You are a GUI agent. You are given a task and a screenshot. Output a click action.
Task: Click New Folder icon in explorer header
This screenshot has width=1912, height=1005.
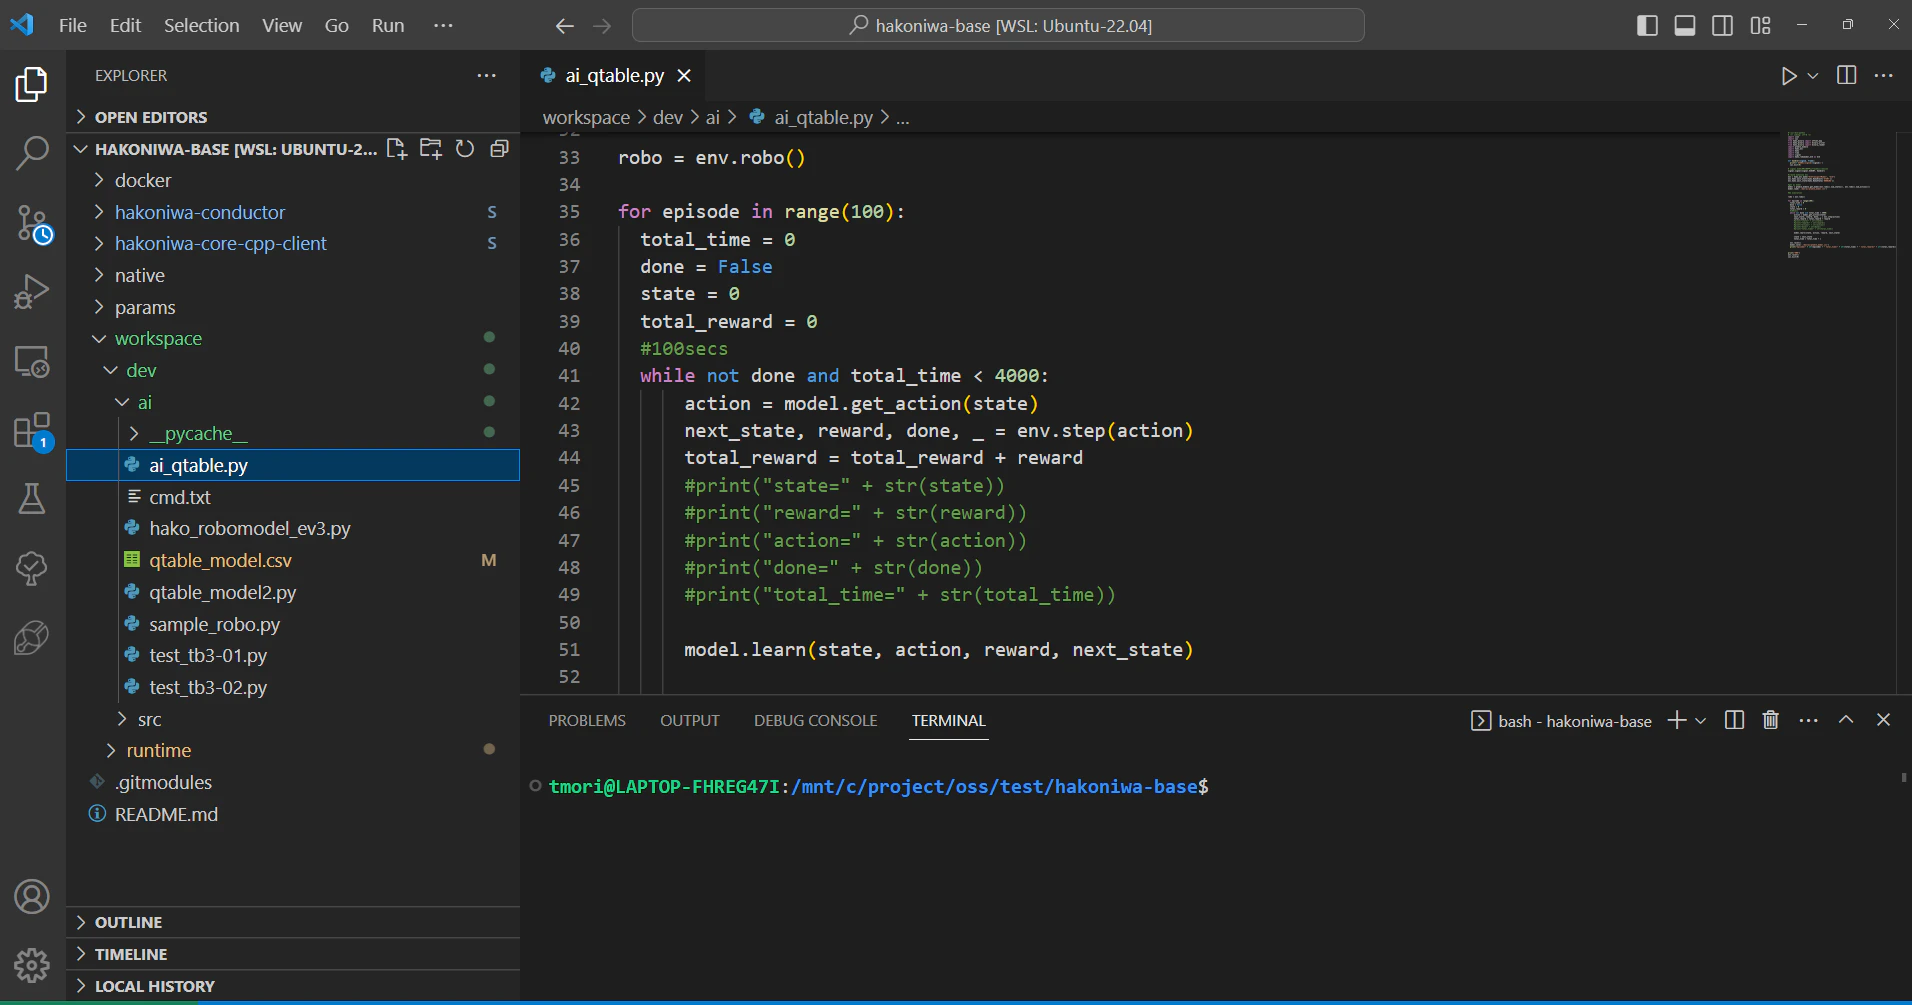click(x=431, y=149)
